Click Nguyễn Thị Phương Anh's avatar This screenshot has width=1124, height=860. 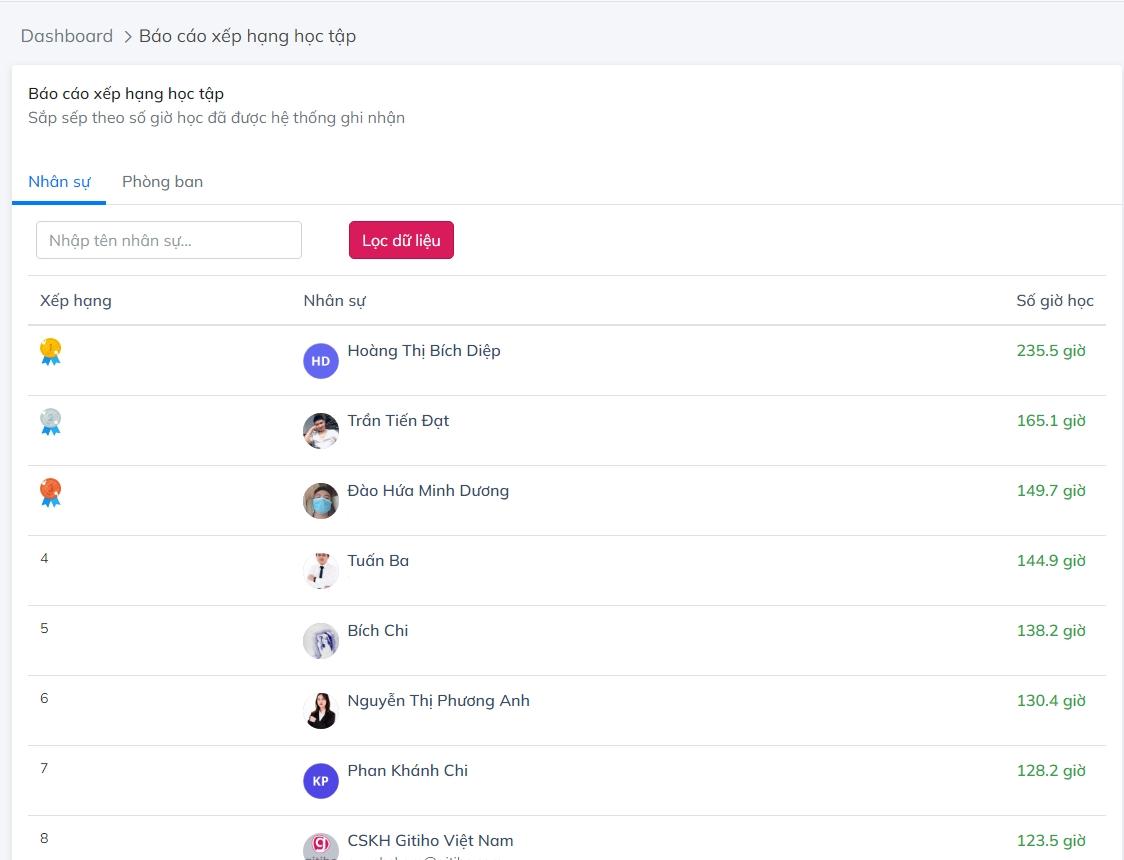pos(321,711)
